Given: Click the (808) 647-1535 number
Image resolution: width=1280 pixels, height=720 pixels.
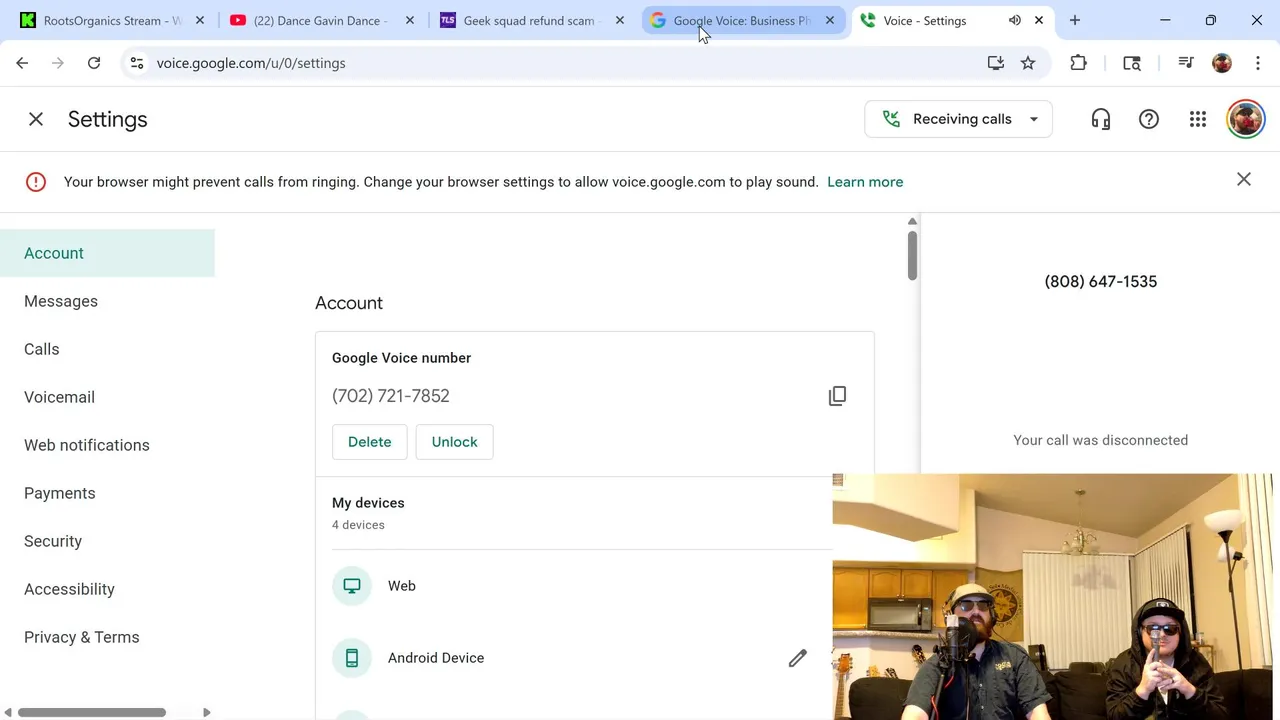Looking at the screenshot, I should point(1101,281).
